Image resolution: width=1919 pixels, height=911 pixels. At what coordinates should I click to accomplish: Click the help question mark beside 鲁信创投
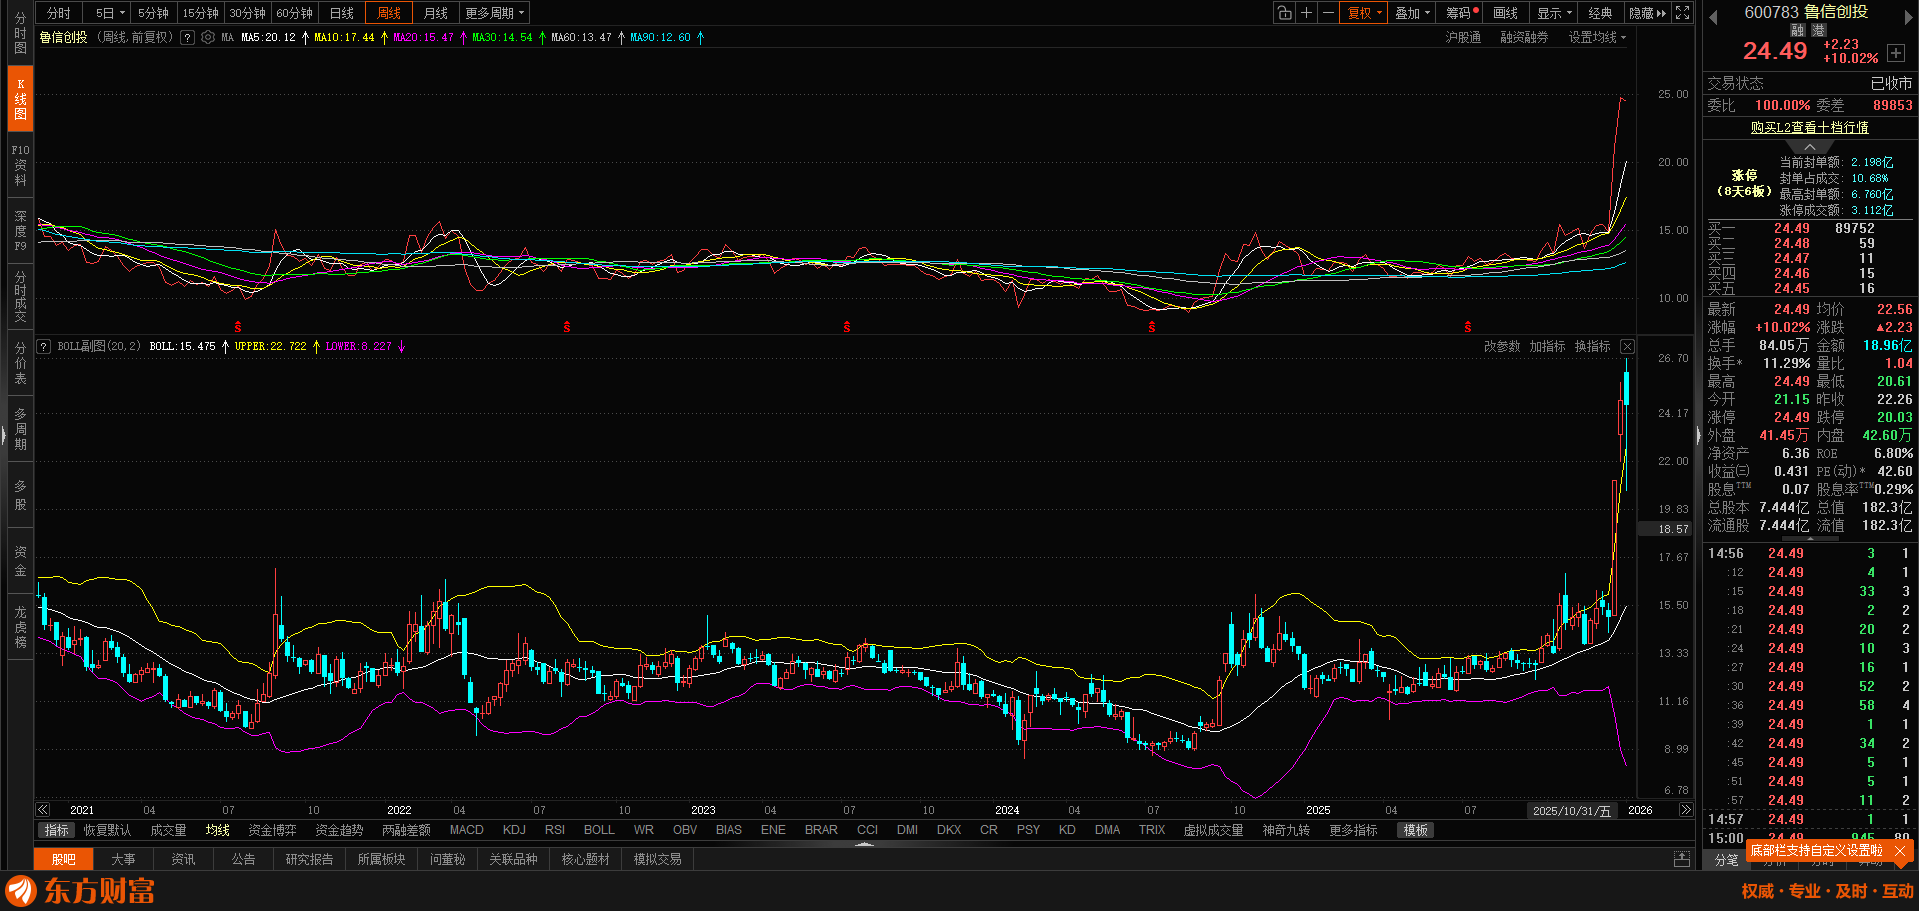pyautogui.click(x=187, y=37)
